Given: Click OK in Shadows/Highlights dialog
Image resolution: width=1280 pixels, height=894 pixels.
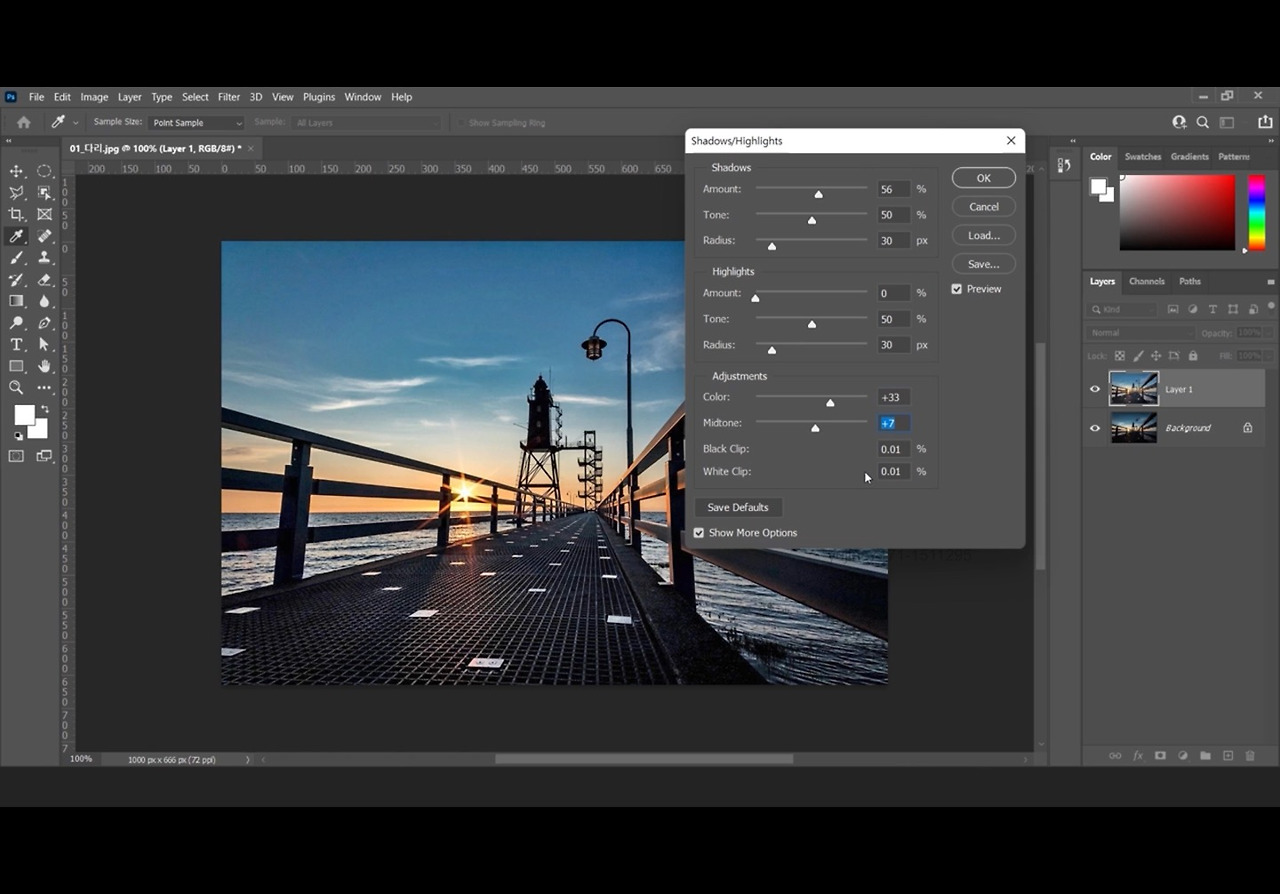Looking at the screenshot, I should (x=983, y=178).
